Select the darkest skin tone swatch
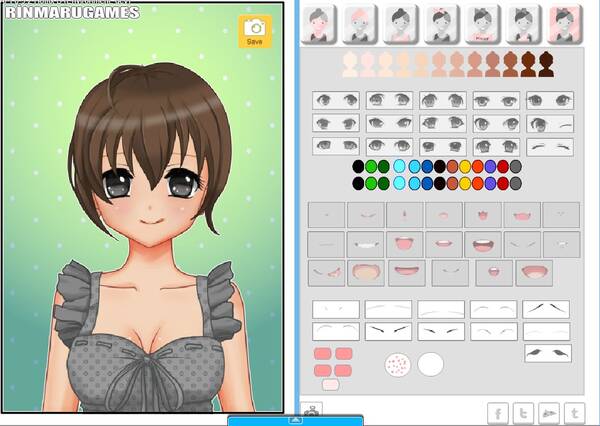The width and height of the screenshot is (600, 426). (x=546, y=64)
